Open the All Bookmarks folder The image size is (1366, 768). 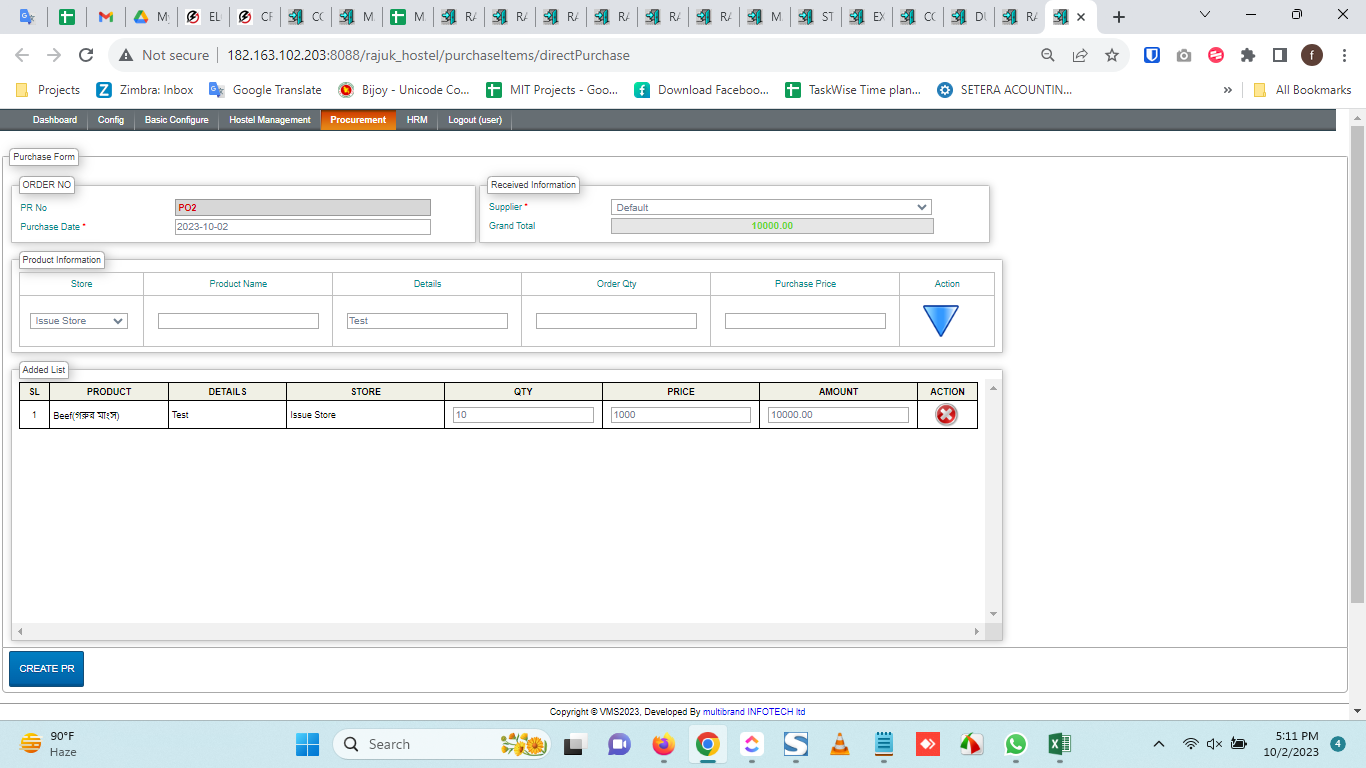(x=1302, y=90)
